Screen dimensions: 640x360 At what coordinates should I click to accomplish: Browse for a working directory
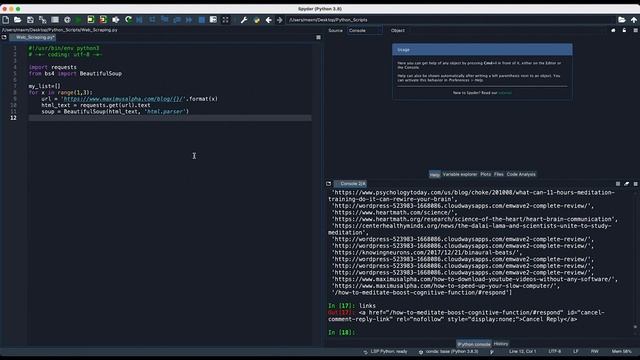(622, 20)
